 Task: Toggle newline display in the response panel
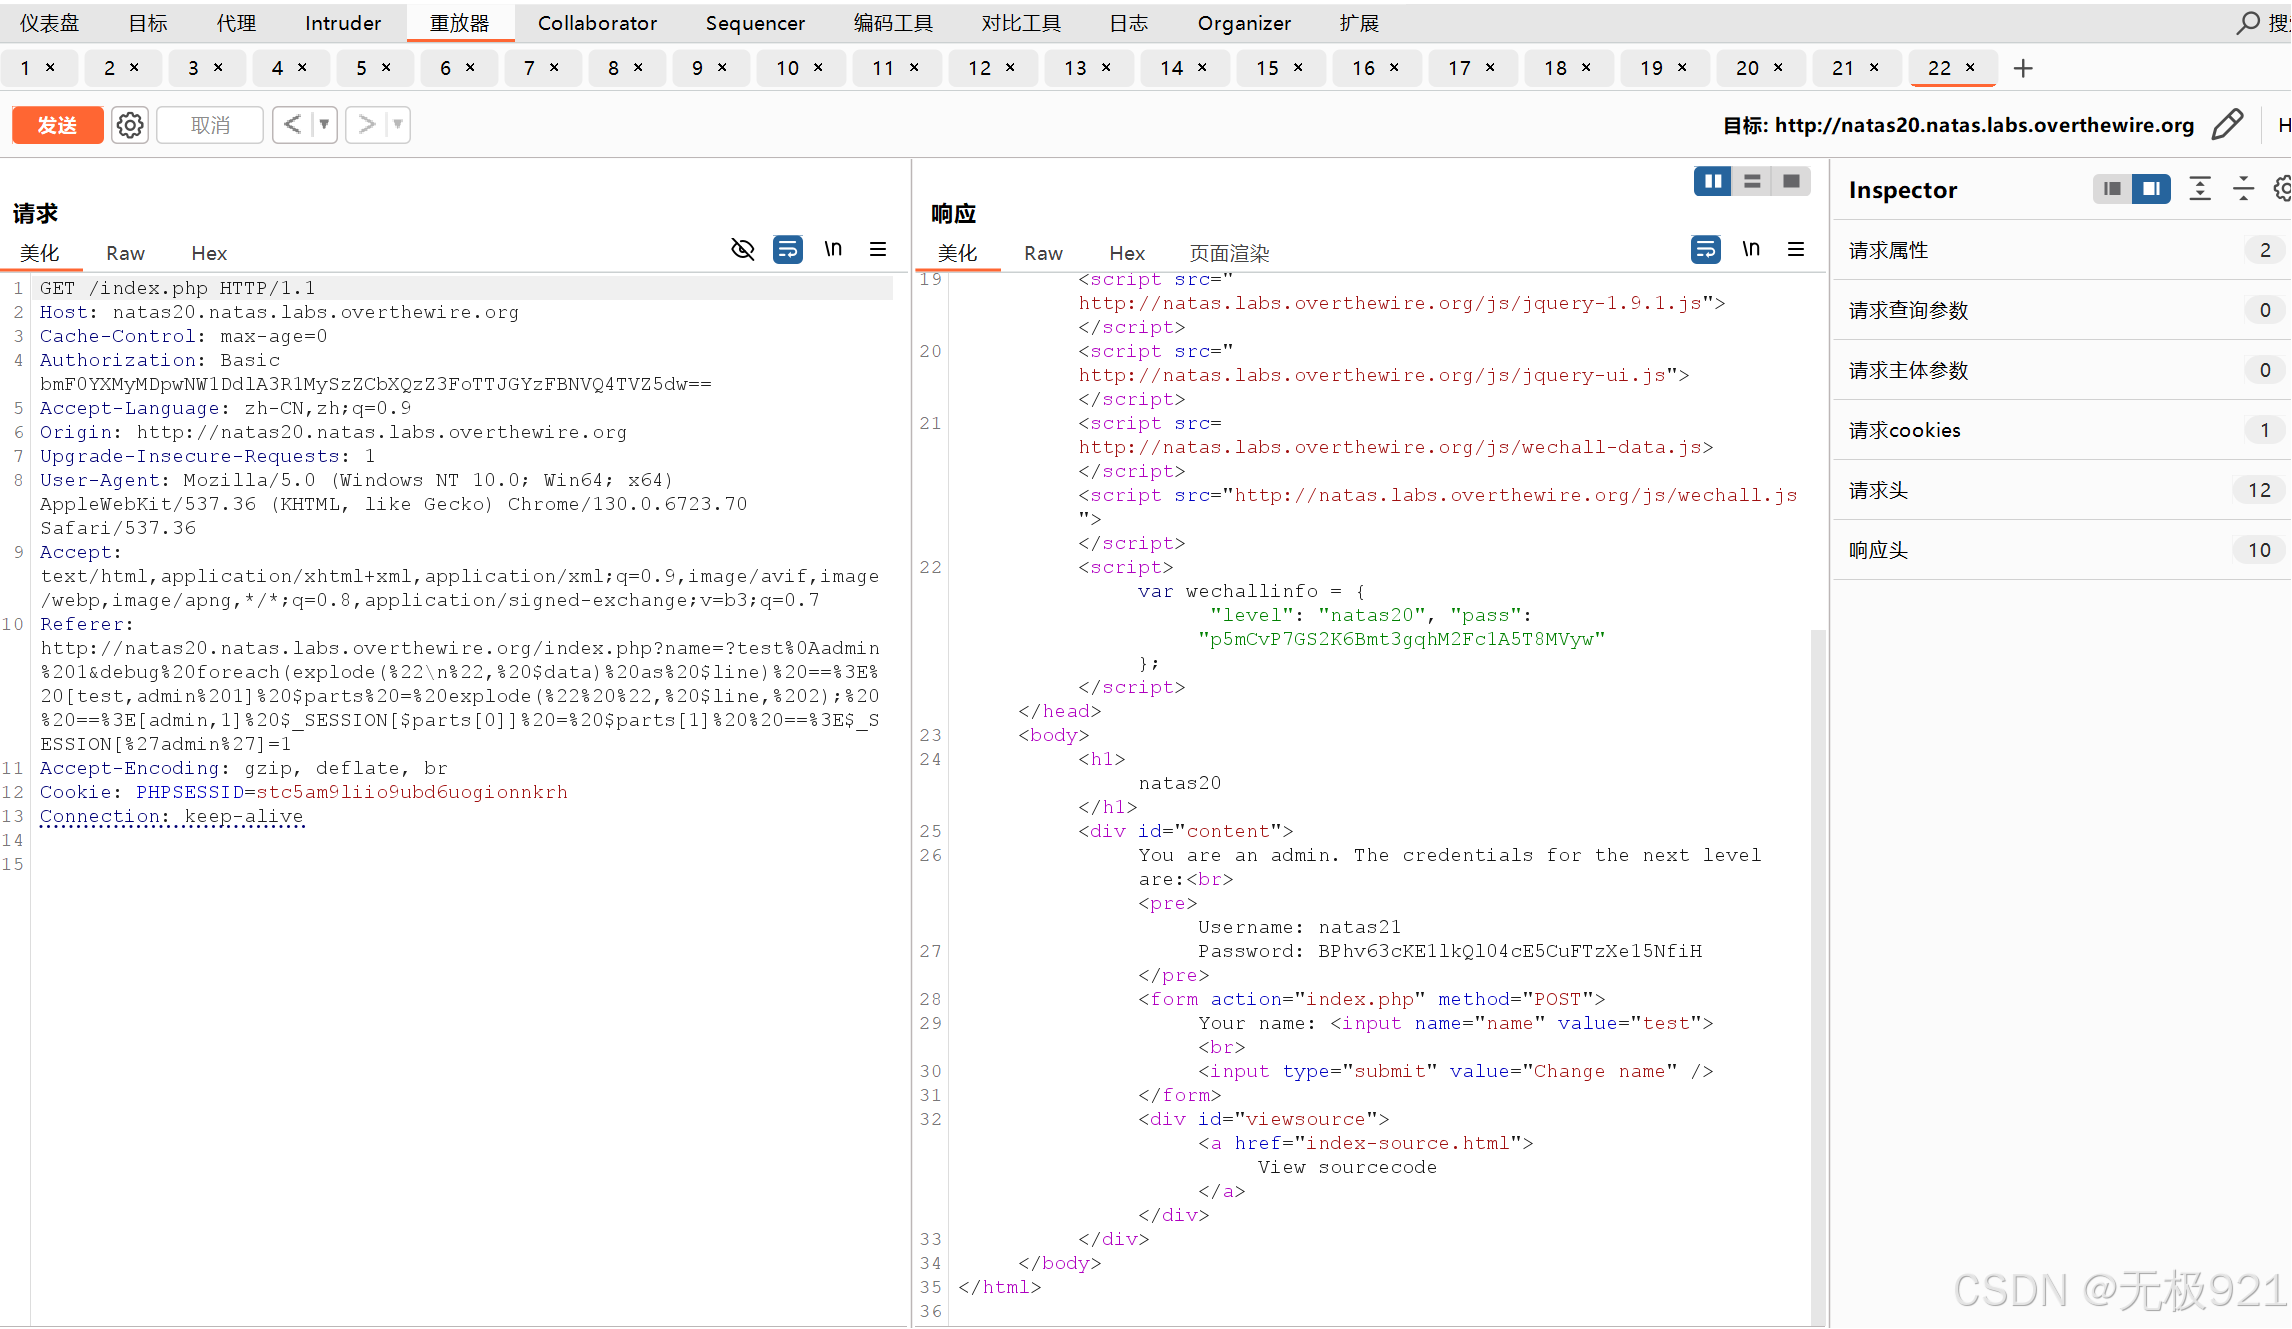[1751, 249]
